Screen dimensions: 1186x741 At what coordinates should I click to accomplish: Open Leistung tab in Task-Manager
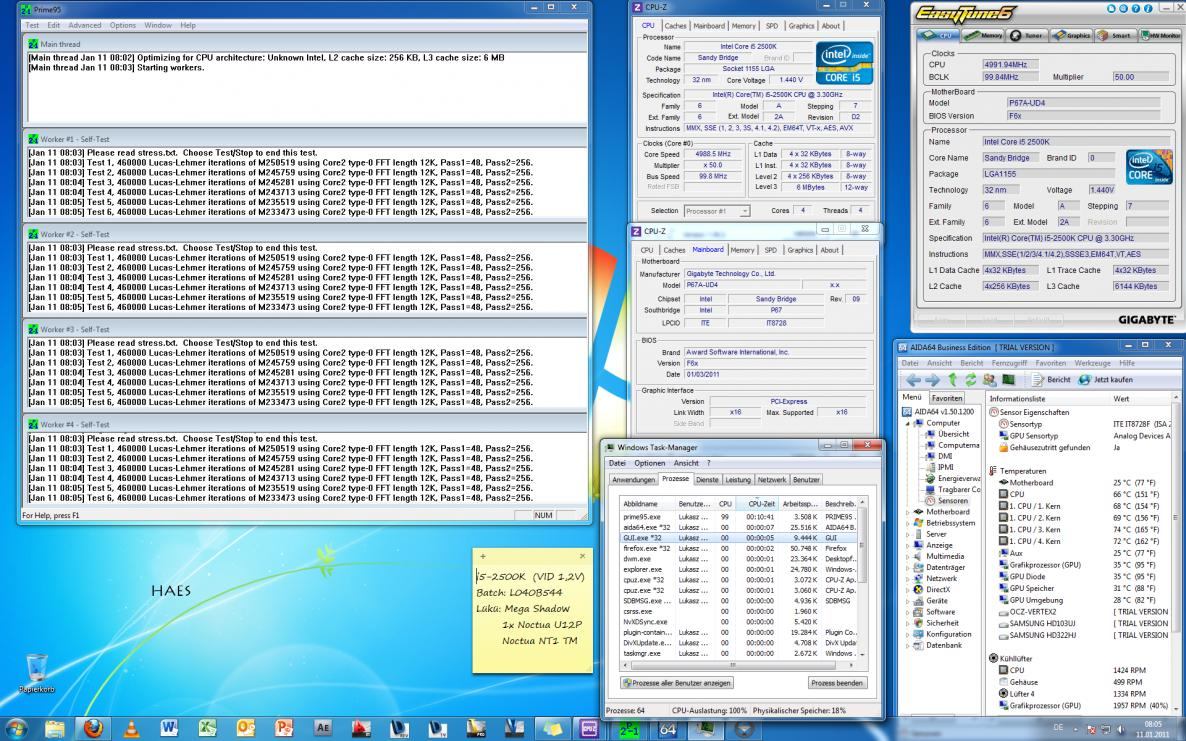pos(737,479)
